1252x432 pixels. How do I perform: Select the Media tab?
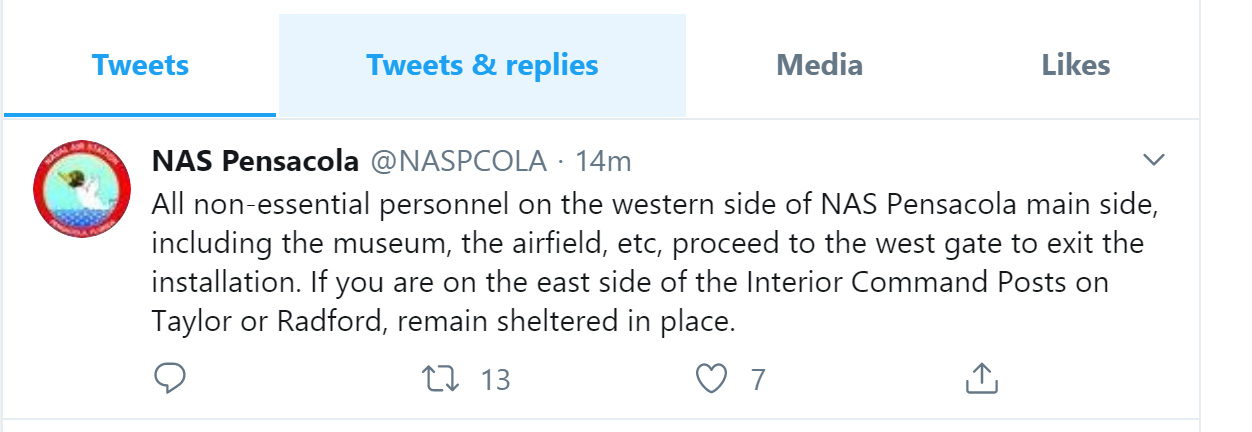click(819, 66)
